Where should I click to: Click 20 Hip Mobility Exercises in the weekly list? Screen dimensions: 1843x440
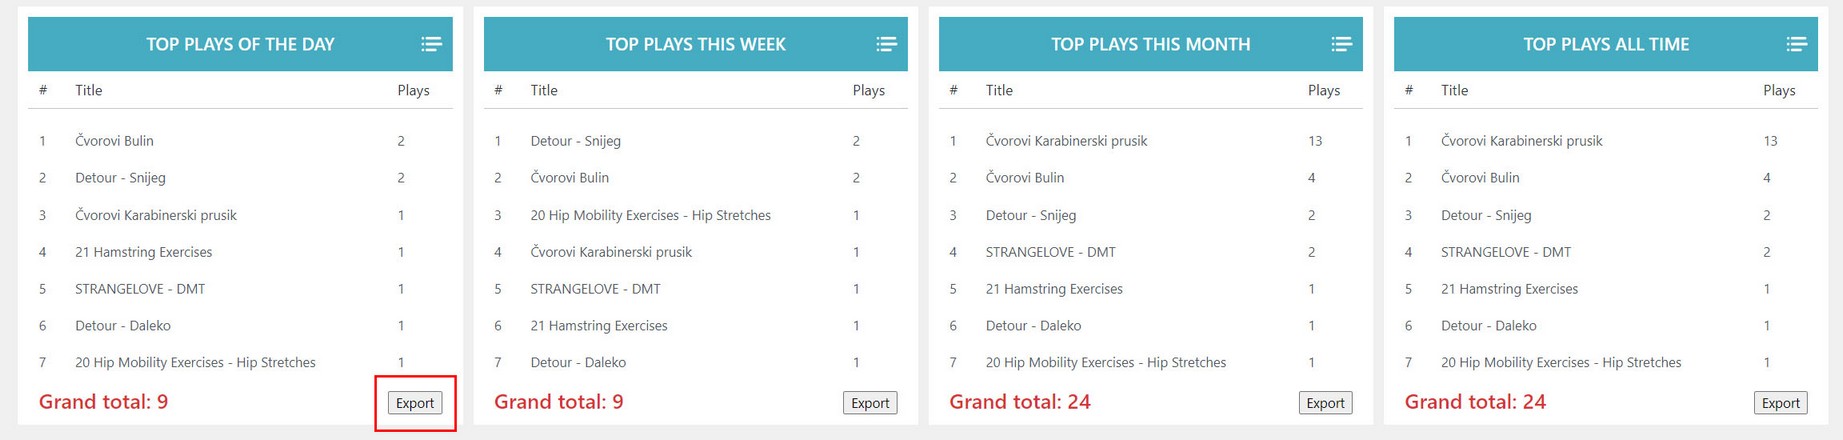[650, 215]
